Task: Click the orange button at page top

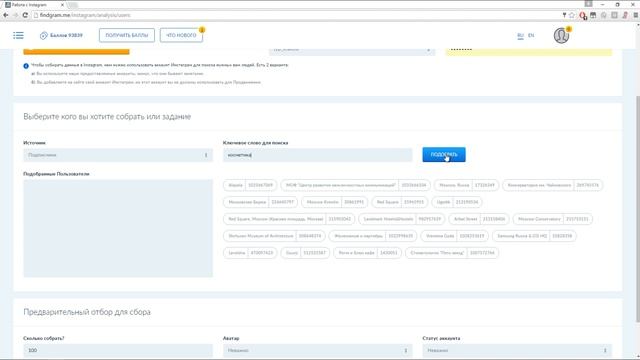Action: 76,51
